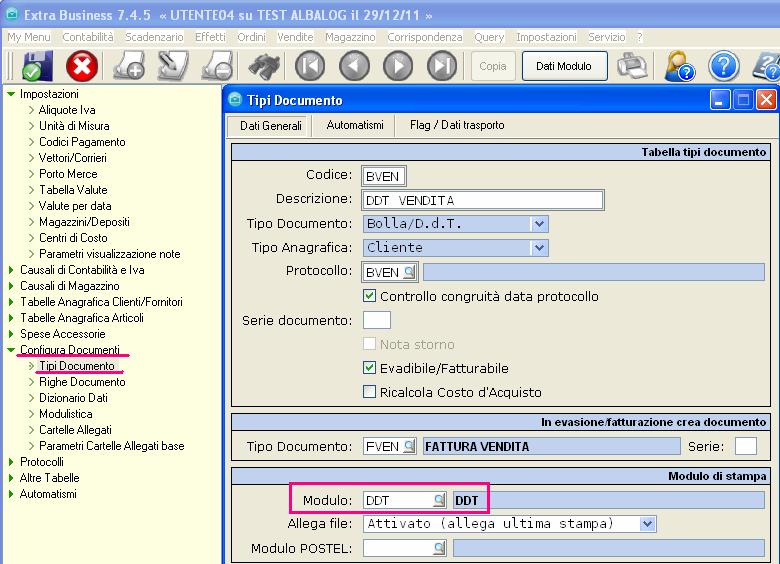The width and height of the screenshot is (780, 564).
Task: Open the Vendite menu
Action: (x=295, y=37)
